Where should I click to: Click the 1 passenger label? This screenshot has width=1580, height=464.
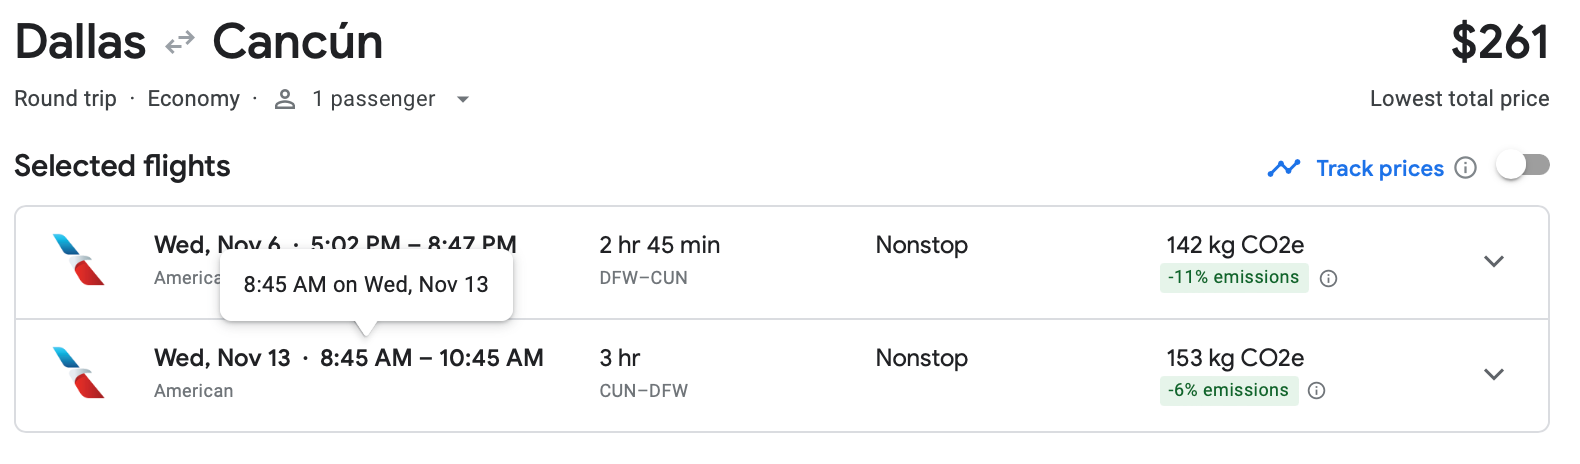(373, 99)
